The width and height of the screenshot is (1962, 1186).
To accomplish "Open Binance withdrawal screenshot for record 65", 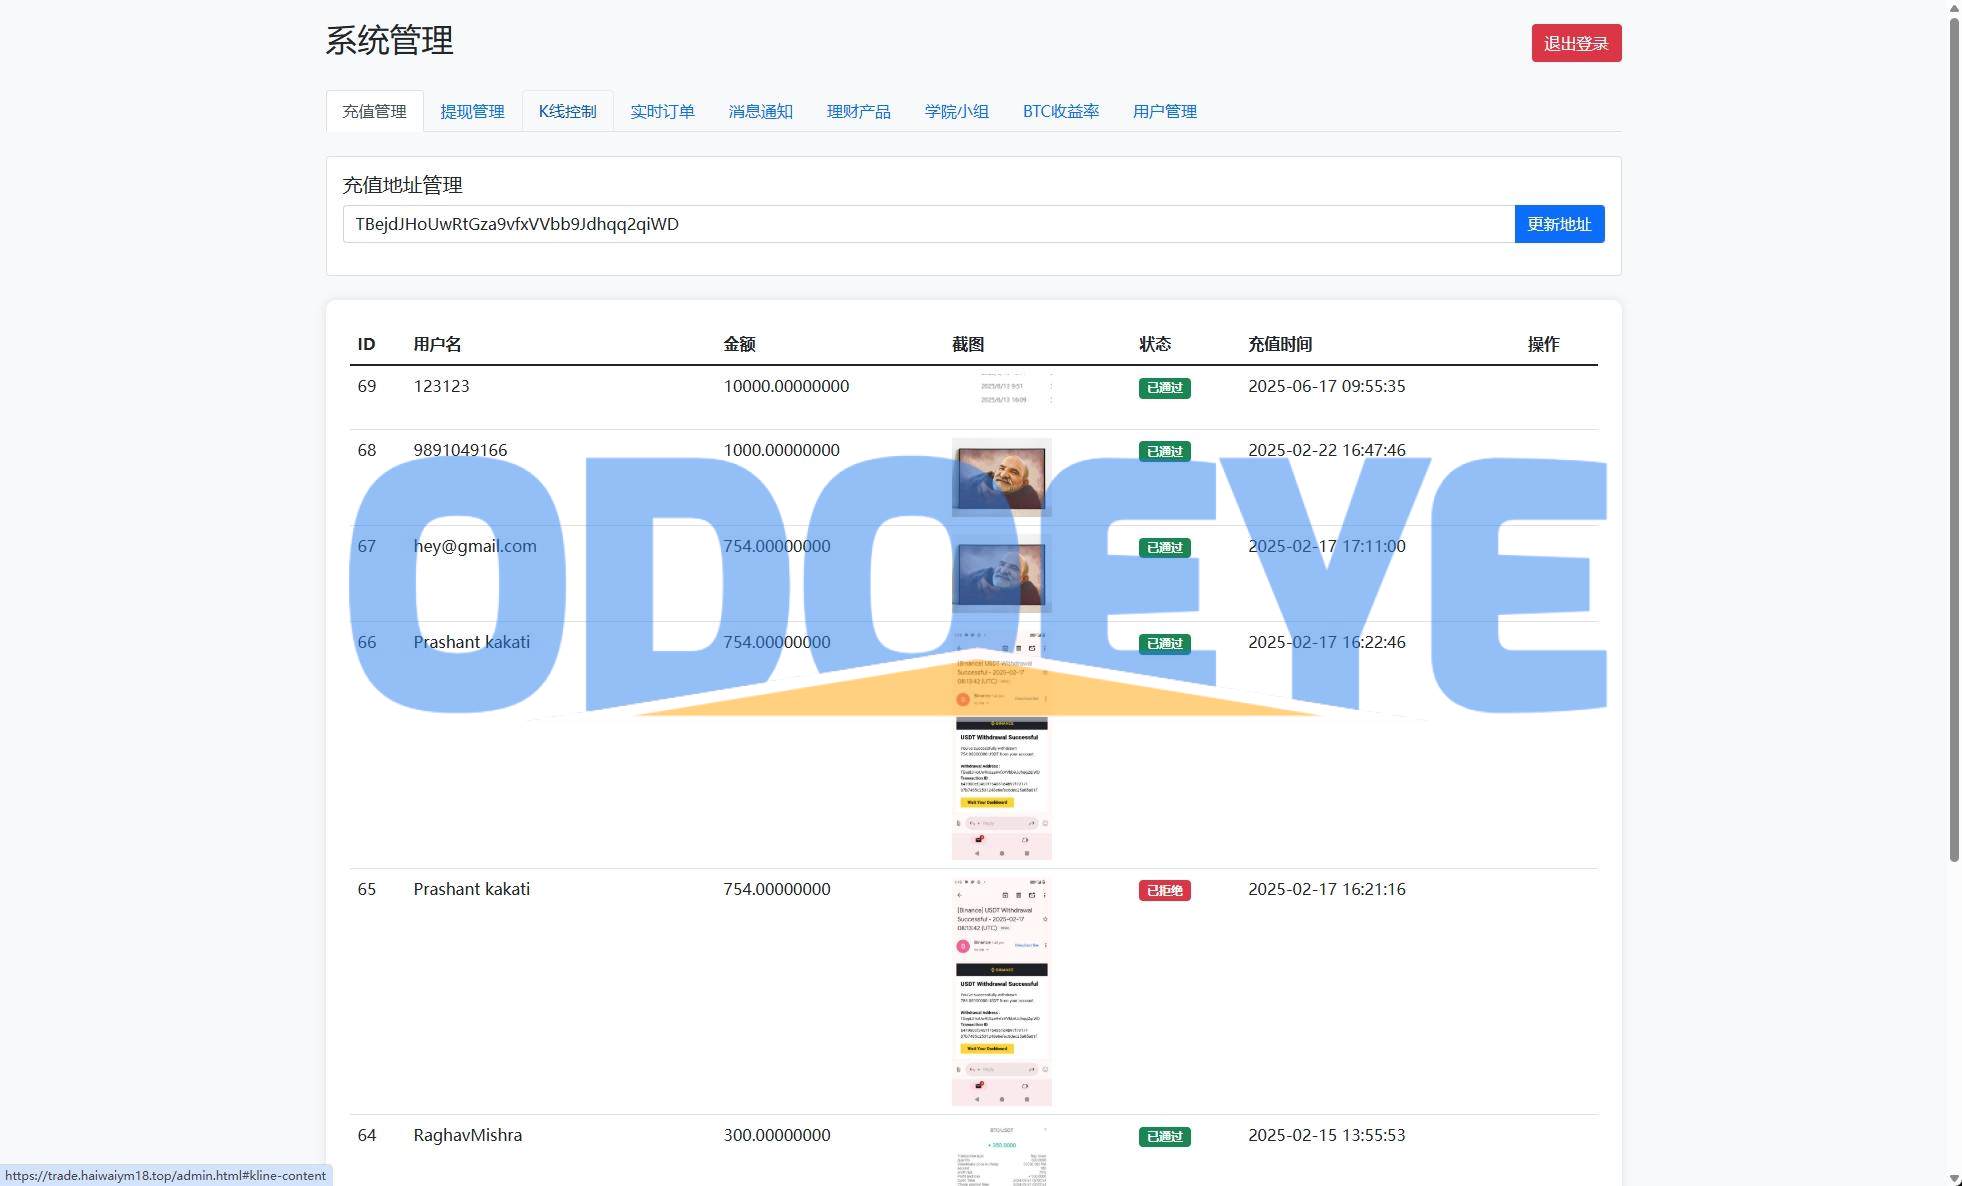I will click(1001, 991).
